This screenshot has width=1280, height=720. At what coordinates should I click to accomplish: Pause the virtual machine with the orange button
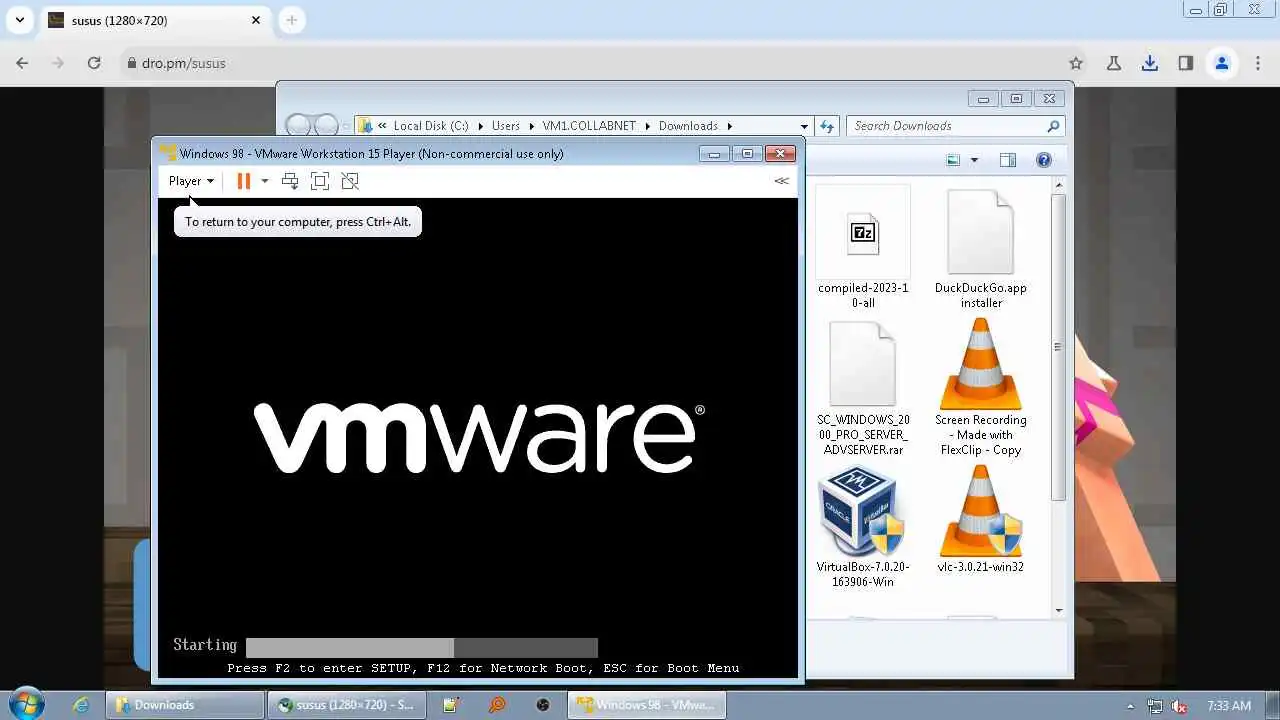click(x=243, y=181)
